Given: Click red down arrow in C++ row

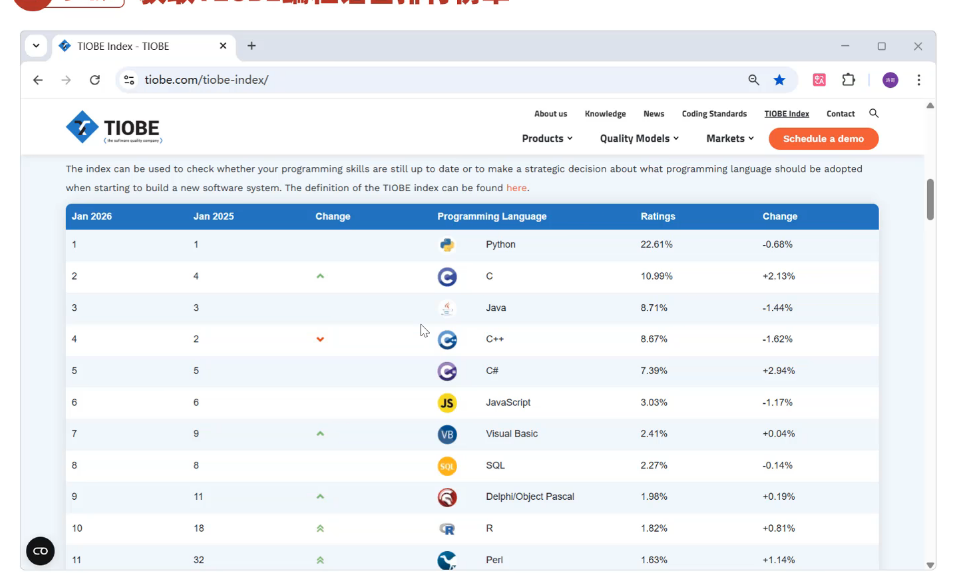Looking at the screenshot, I should [x=320, y=339].
